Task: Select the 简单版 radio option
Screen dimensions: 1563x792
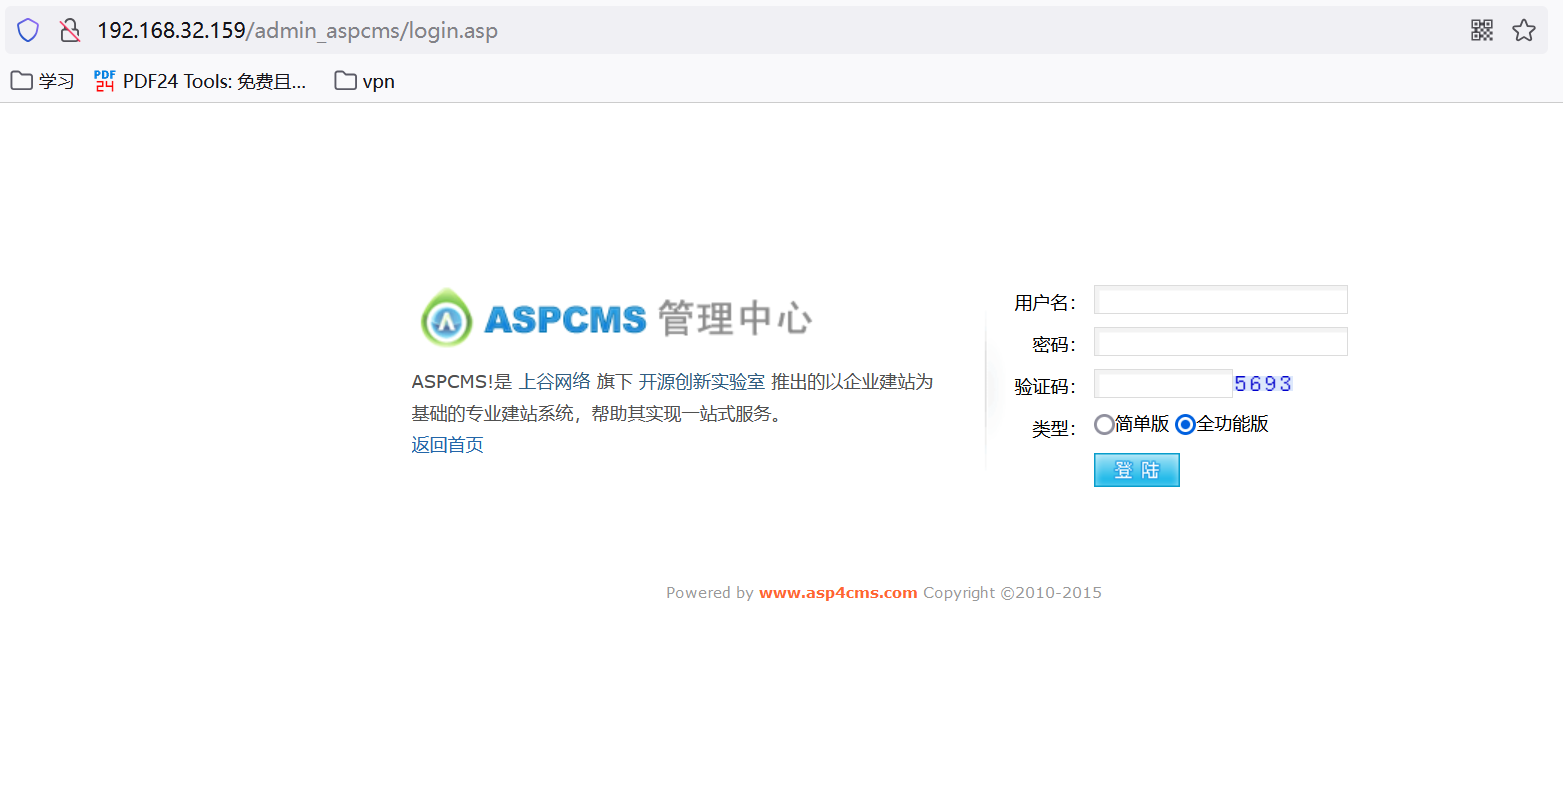Action: point(1104,425)
